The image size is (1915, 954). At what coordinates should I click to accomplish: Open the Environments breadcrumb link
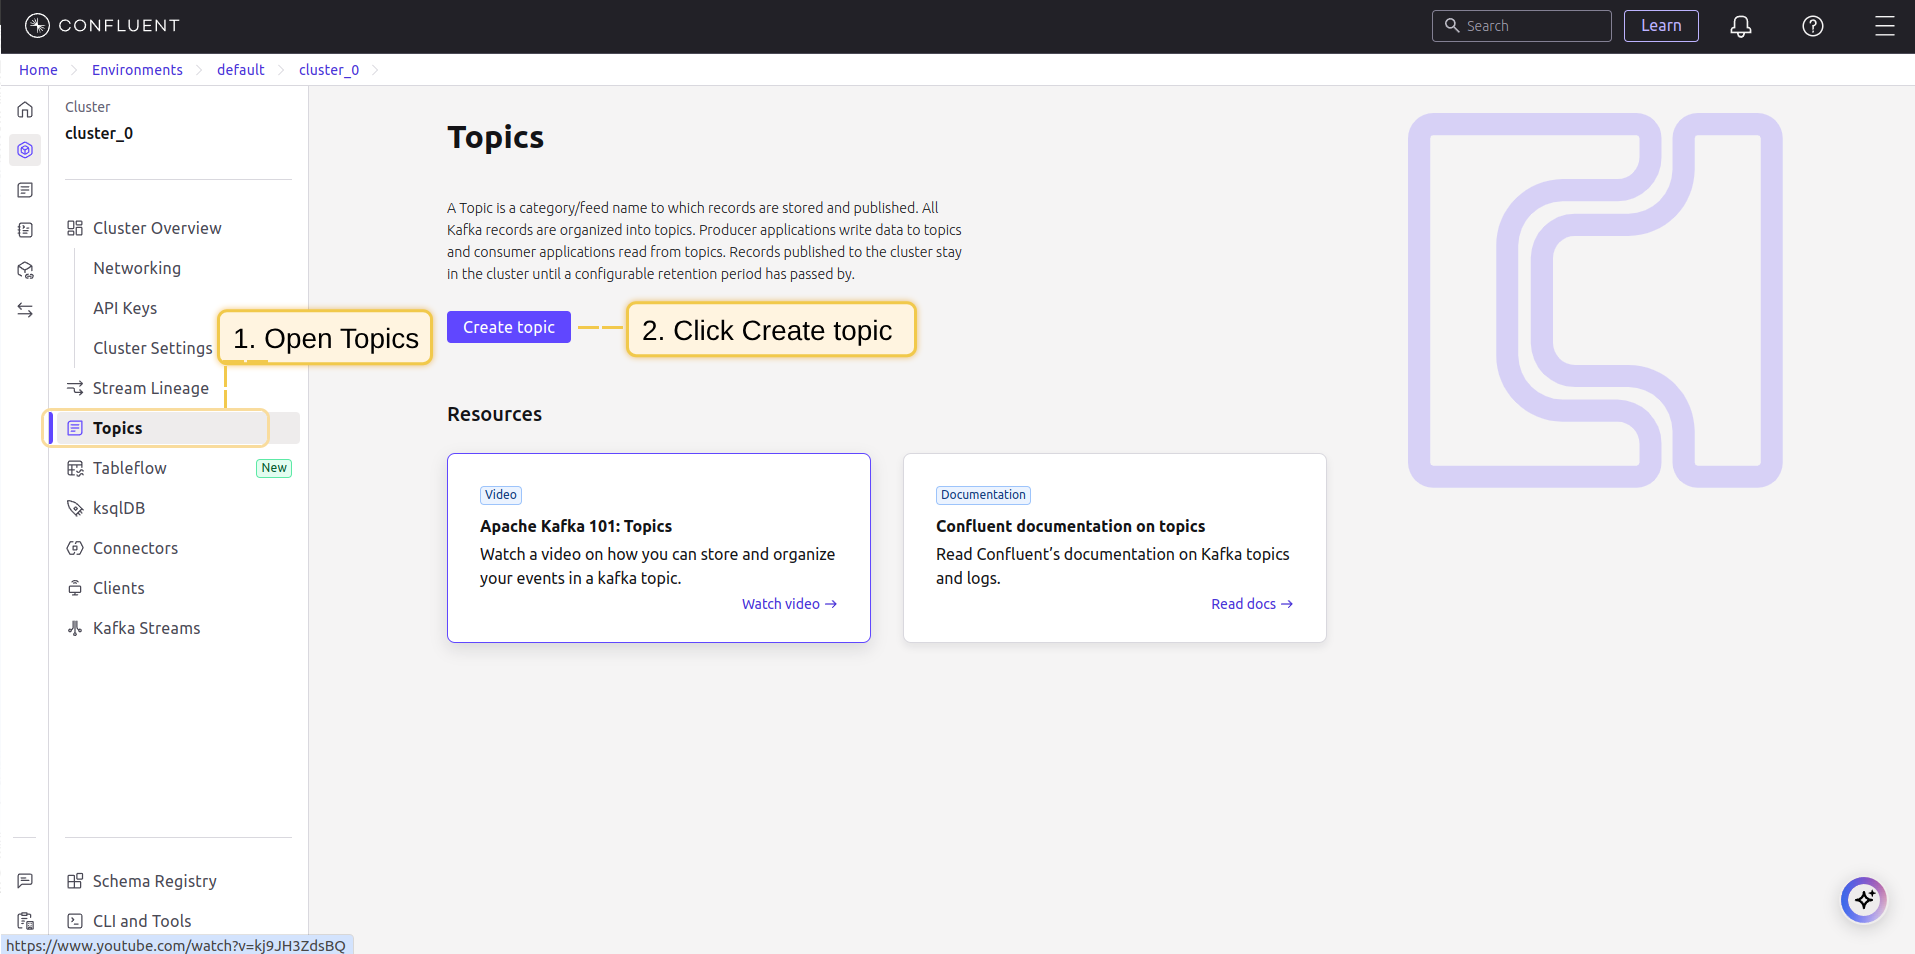(x=137, y=70)
